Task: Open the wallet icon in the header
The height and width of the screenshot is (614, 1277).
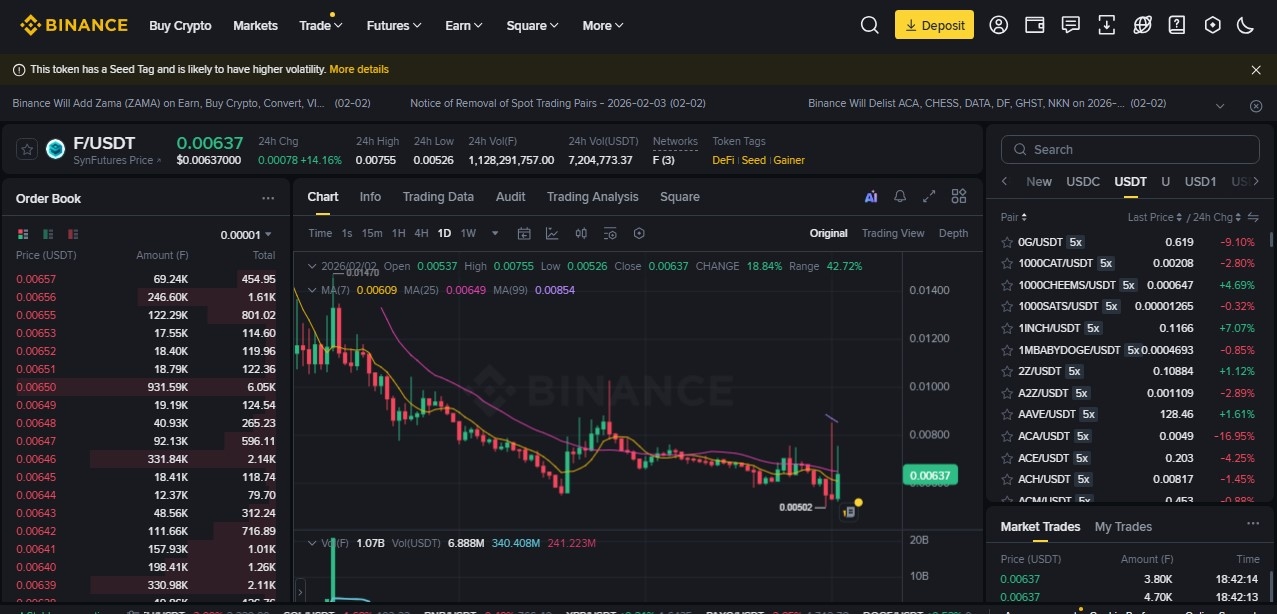Action: [x=1035, y=25]
